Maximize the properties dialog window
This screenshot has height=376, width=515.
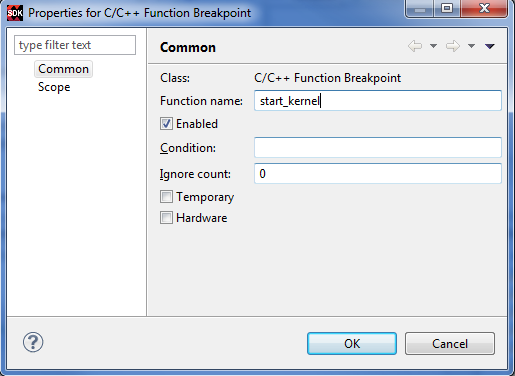pos(447,8)
